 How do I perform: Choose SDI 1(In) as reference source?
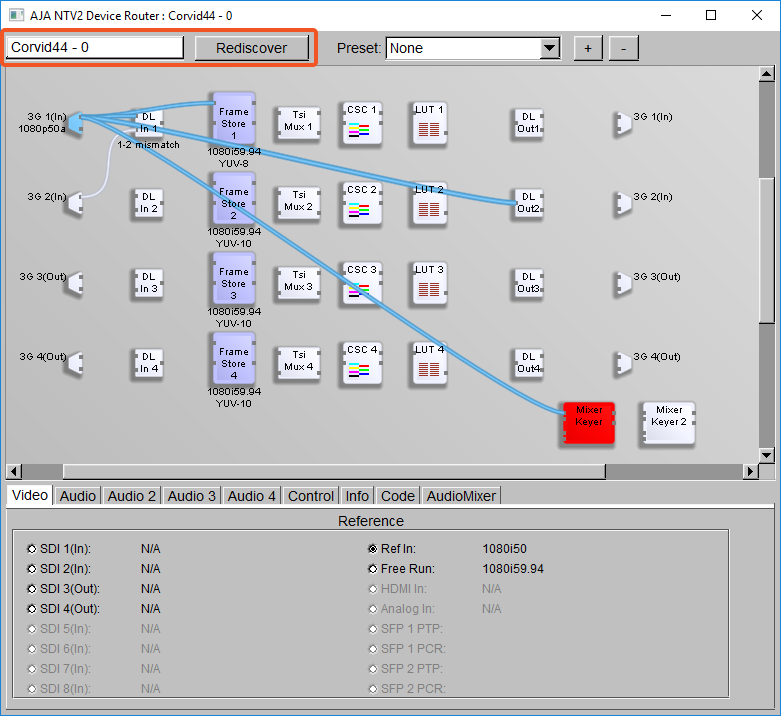[x=32, y=549]
